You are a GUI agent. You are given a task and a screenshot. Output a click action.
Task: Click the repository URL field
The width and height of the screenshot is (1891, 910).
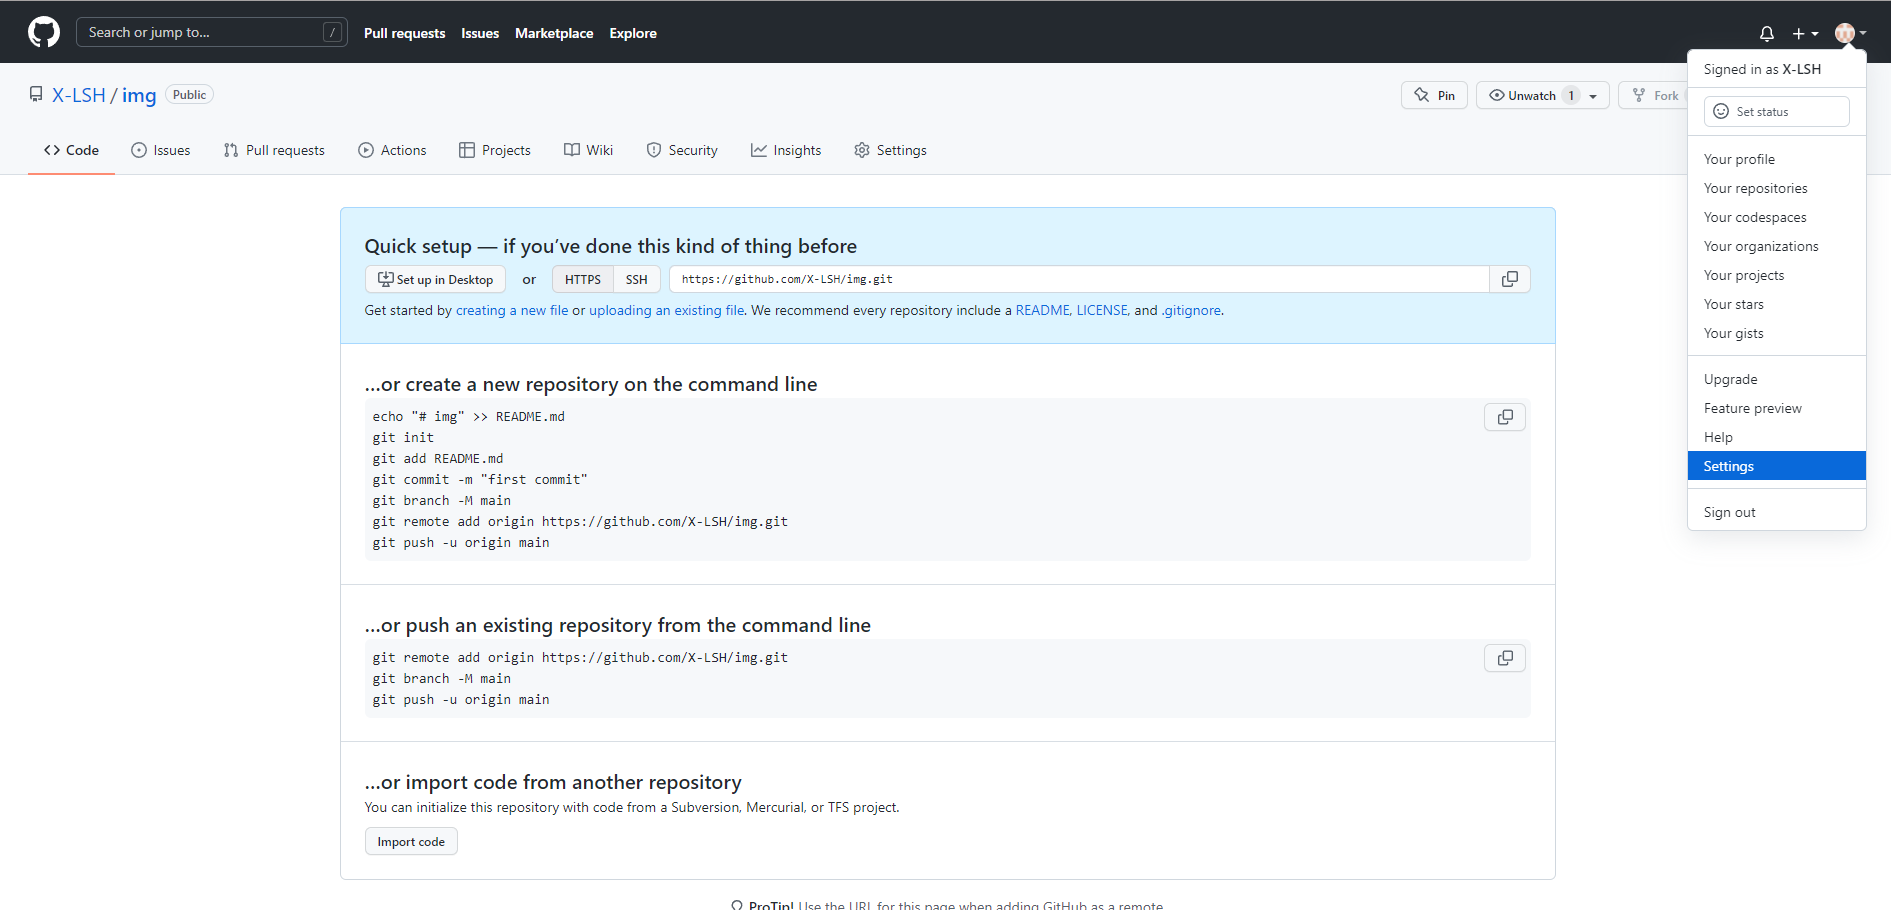tap(1079, 279)
